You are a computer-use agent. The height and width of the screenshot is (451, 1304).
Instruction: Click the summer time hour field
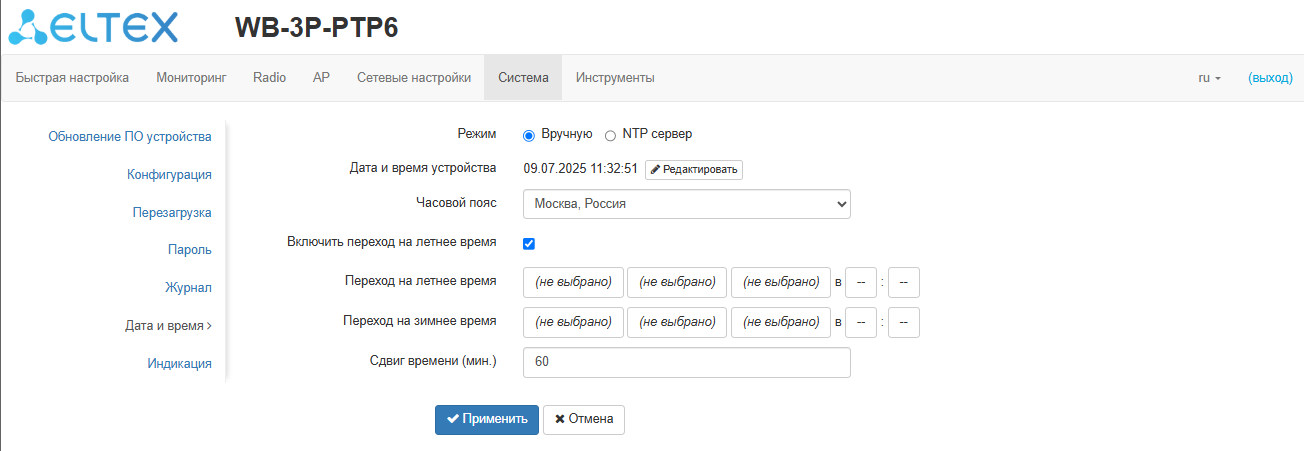860,282
